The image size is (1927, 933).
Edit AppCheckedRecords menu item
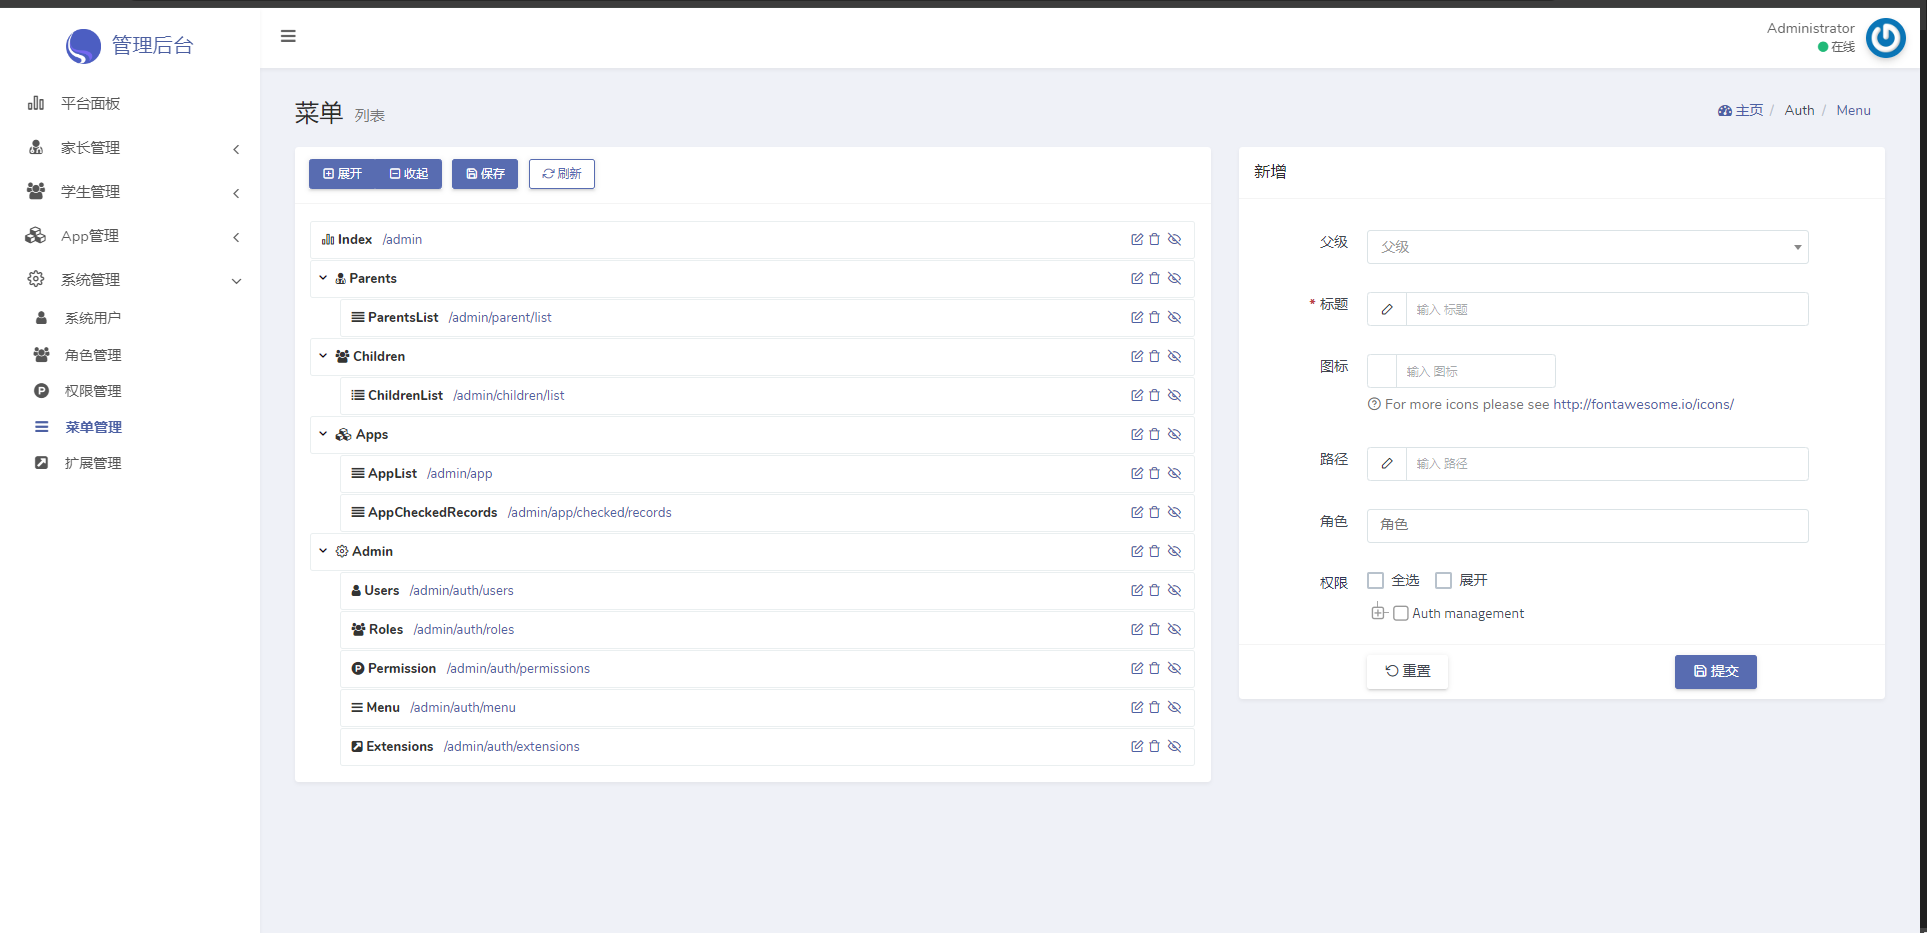pos(1137,513)
